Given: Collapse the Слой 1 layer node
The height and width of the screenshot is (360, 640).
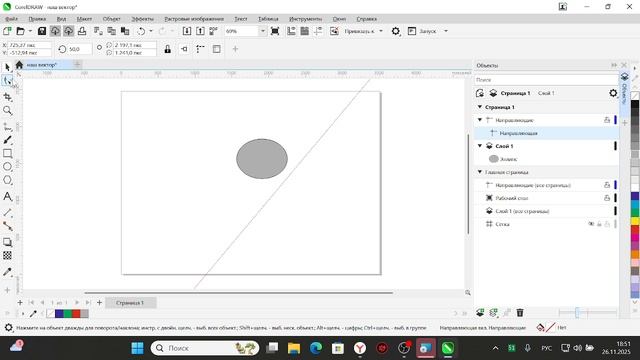Looking at the screenshot, I should (x=480, y=146).
